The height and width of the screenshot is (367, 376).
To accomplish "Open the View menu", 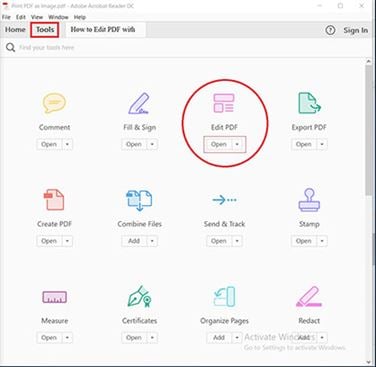I will 37,17.
